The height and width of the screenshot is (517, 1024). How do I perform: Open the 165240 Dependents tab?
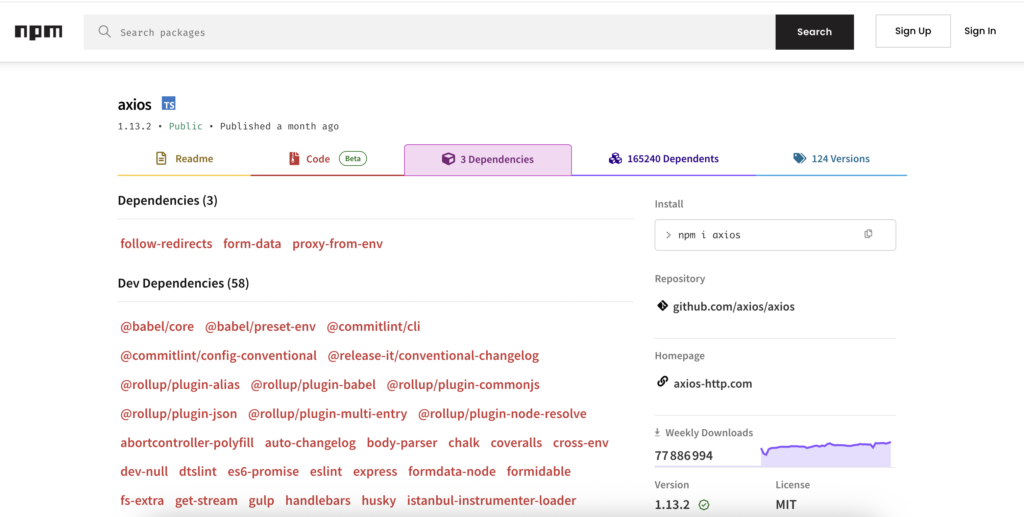coord(663,159)
